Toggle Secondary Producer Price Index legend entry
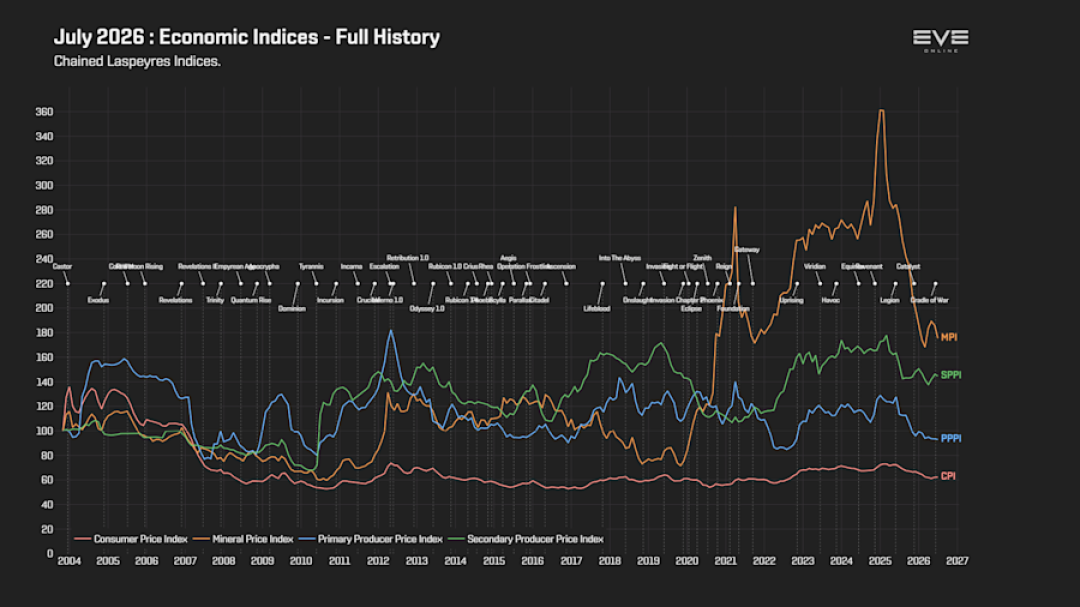This screenshot has height=607, width=1080. click(526, 539)
